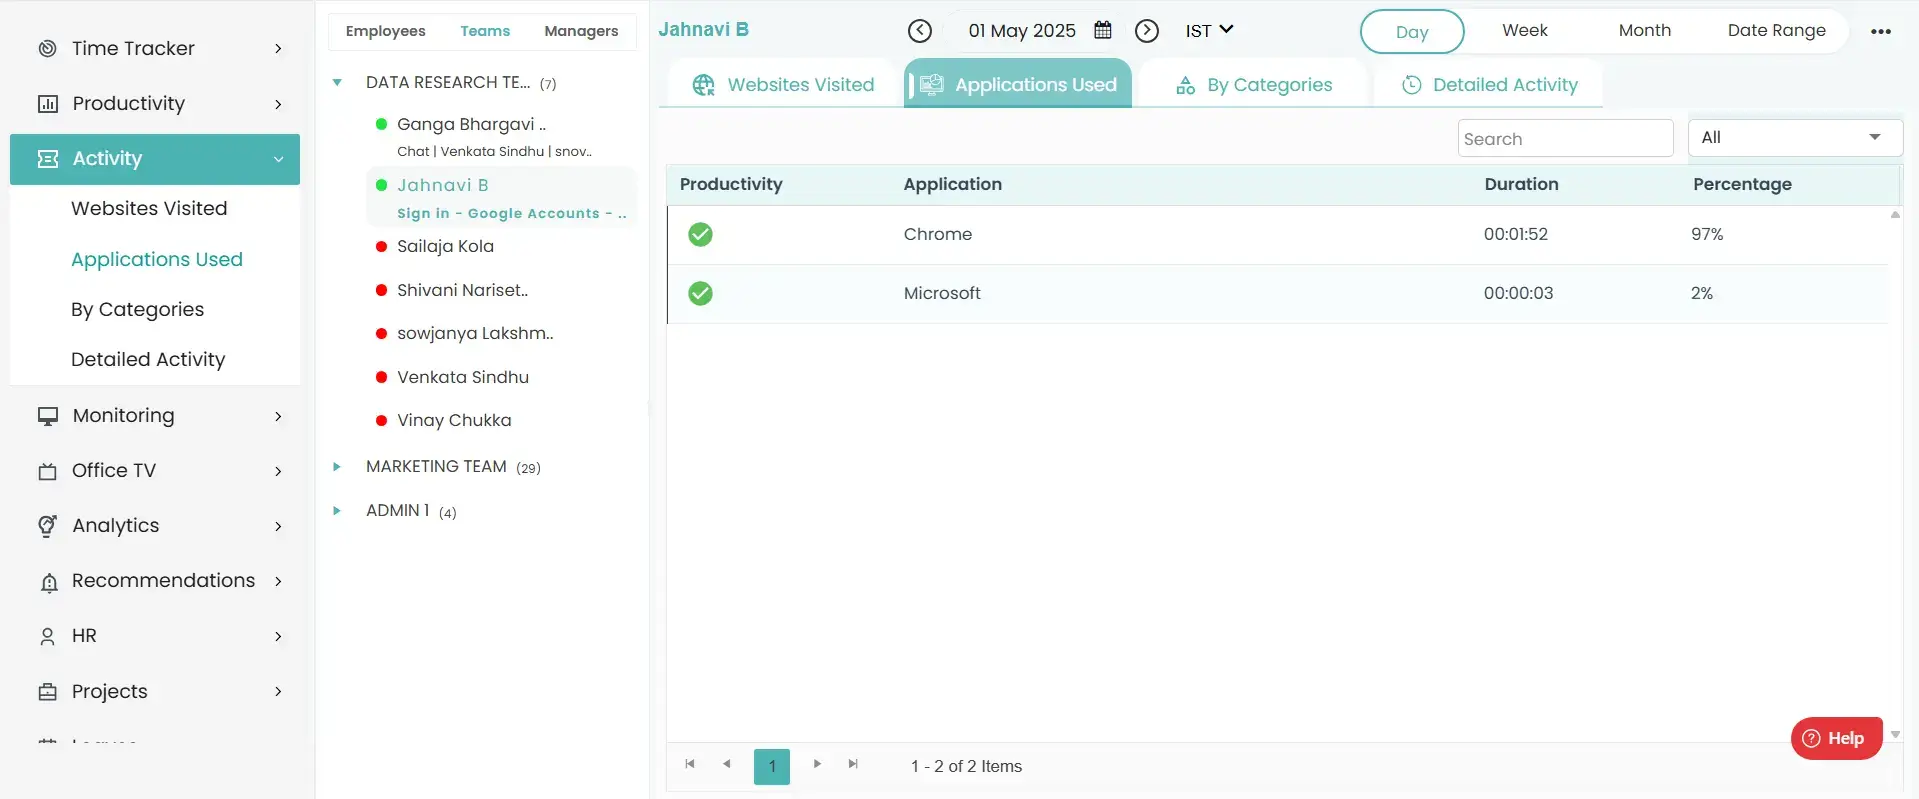This screenshot has width=1919, height=799.
Task: Click the Search input field
Action: coord(1565,139)
